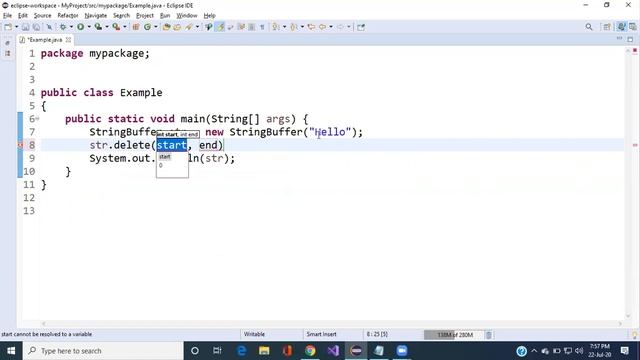The width and height of the screenshot is (640, 360).
Task: Open the Coverage dropdown arrow
Action: click(107, 27)
